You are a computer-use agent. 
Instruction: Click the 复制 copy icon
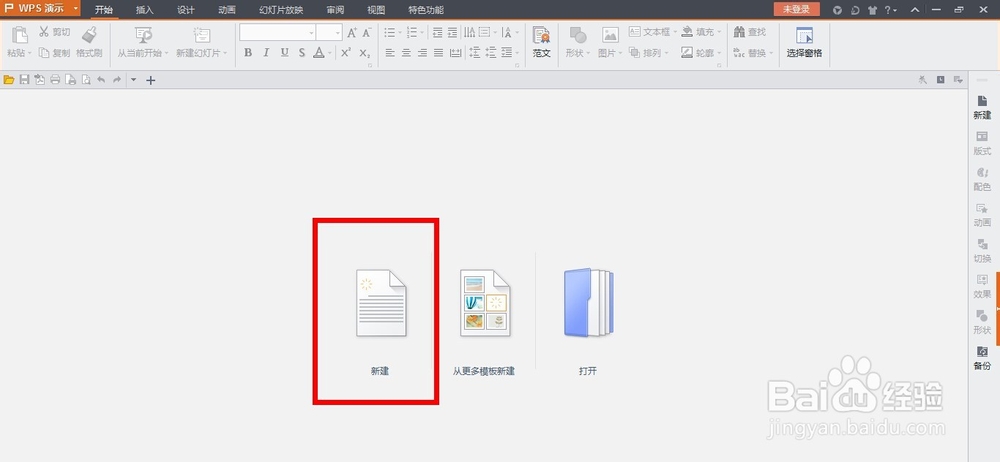44,53
